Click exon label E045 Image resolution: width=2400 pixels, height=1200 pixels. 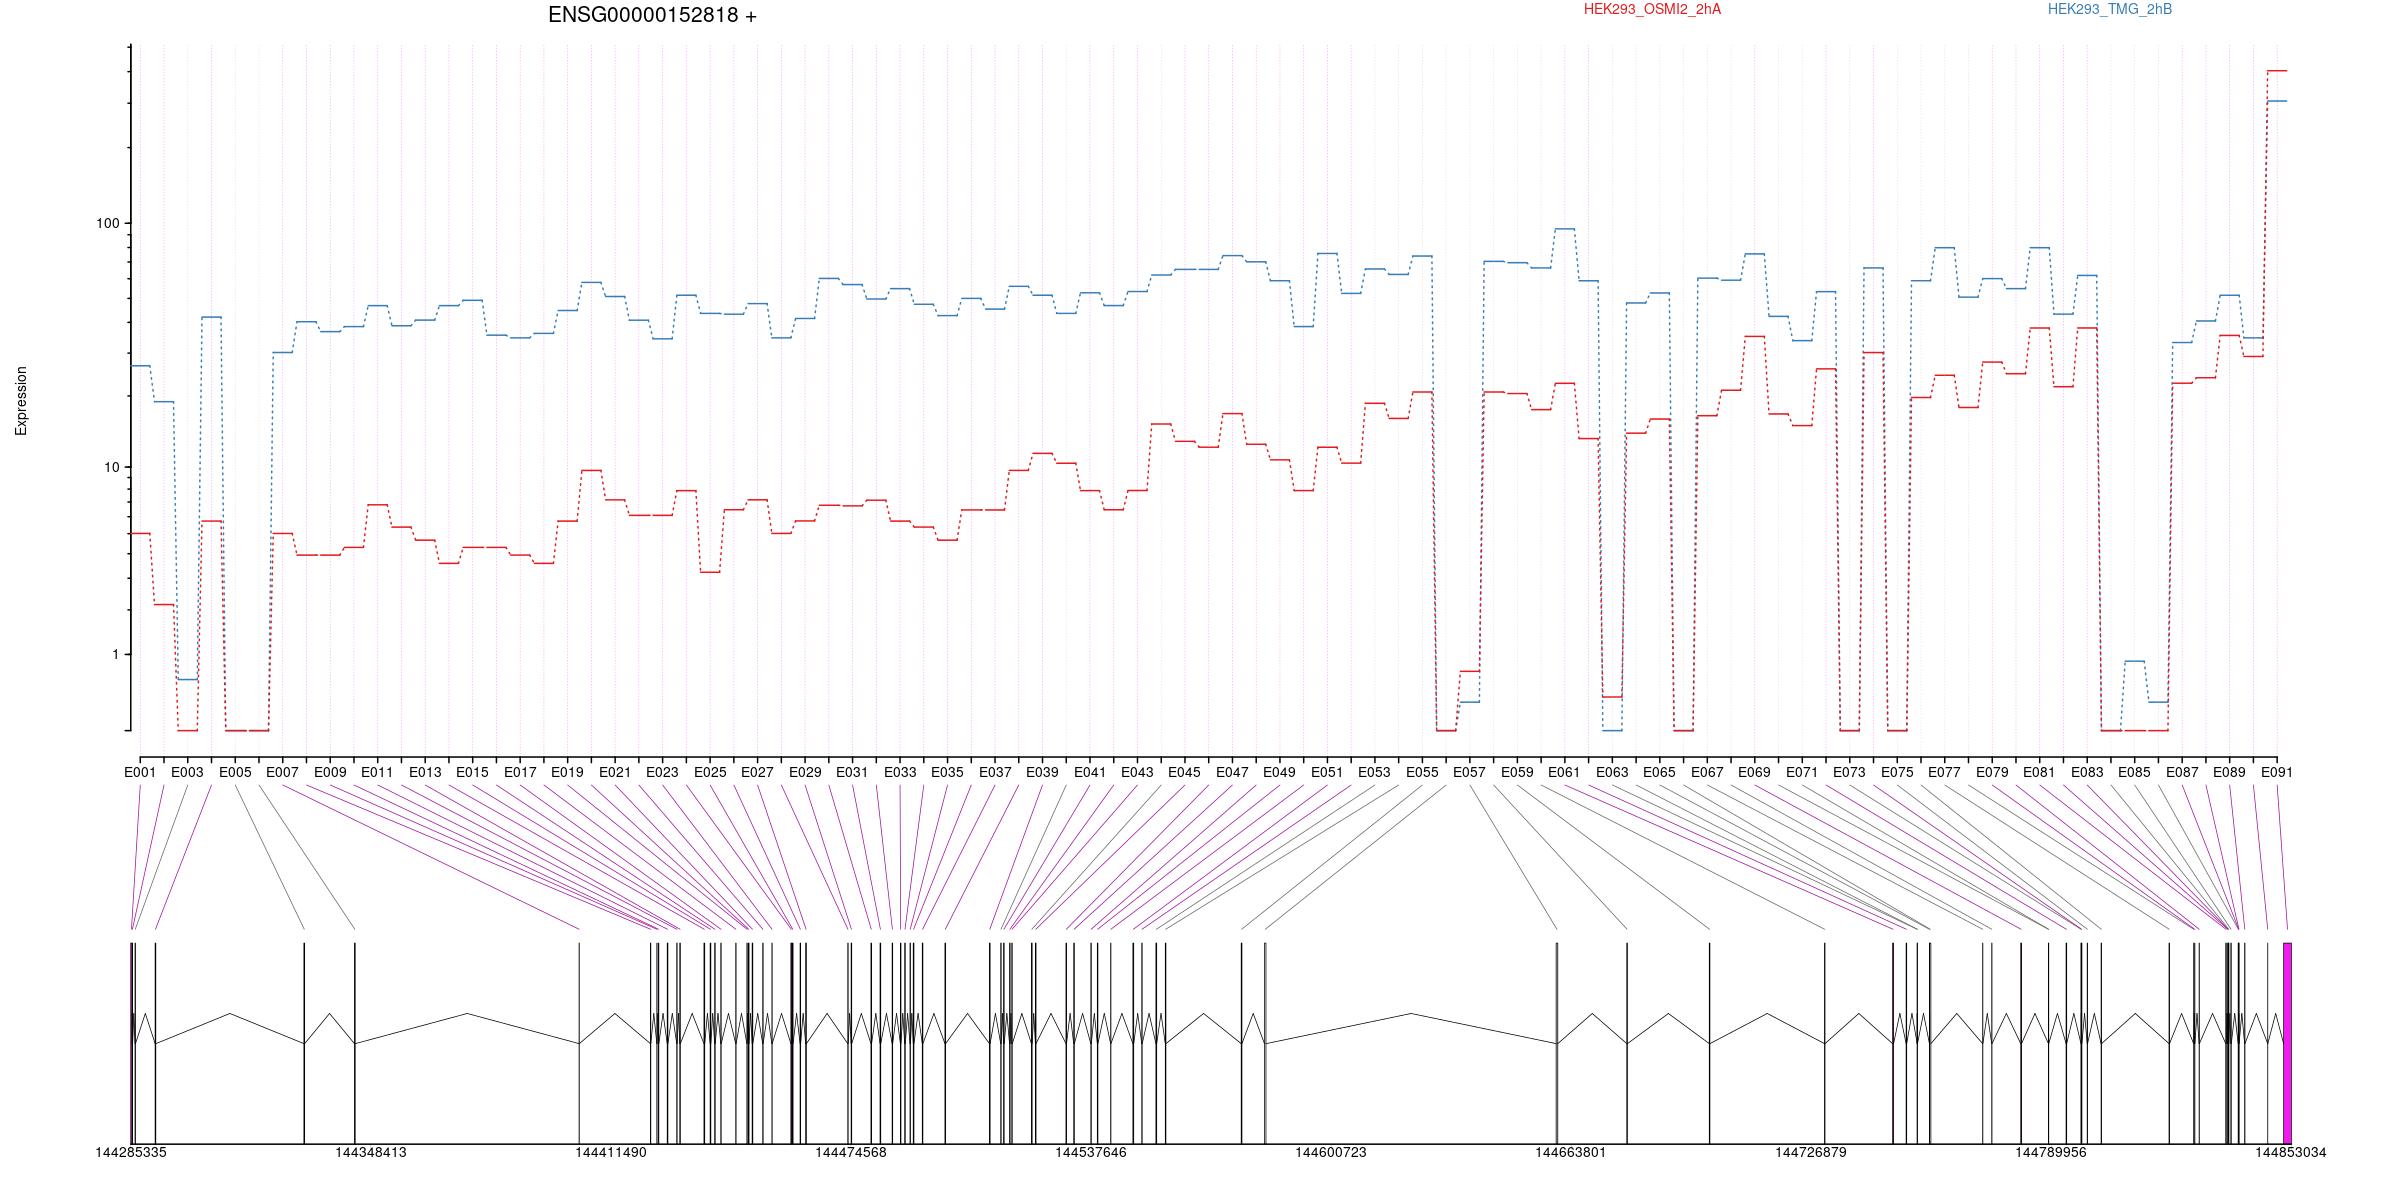[x=1185, y=772]
